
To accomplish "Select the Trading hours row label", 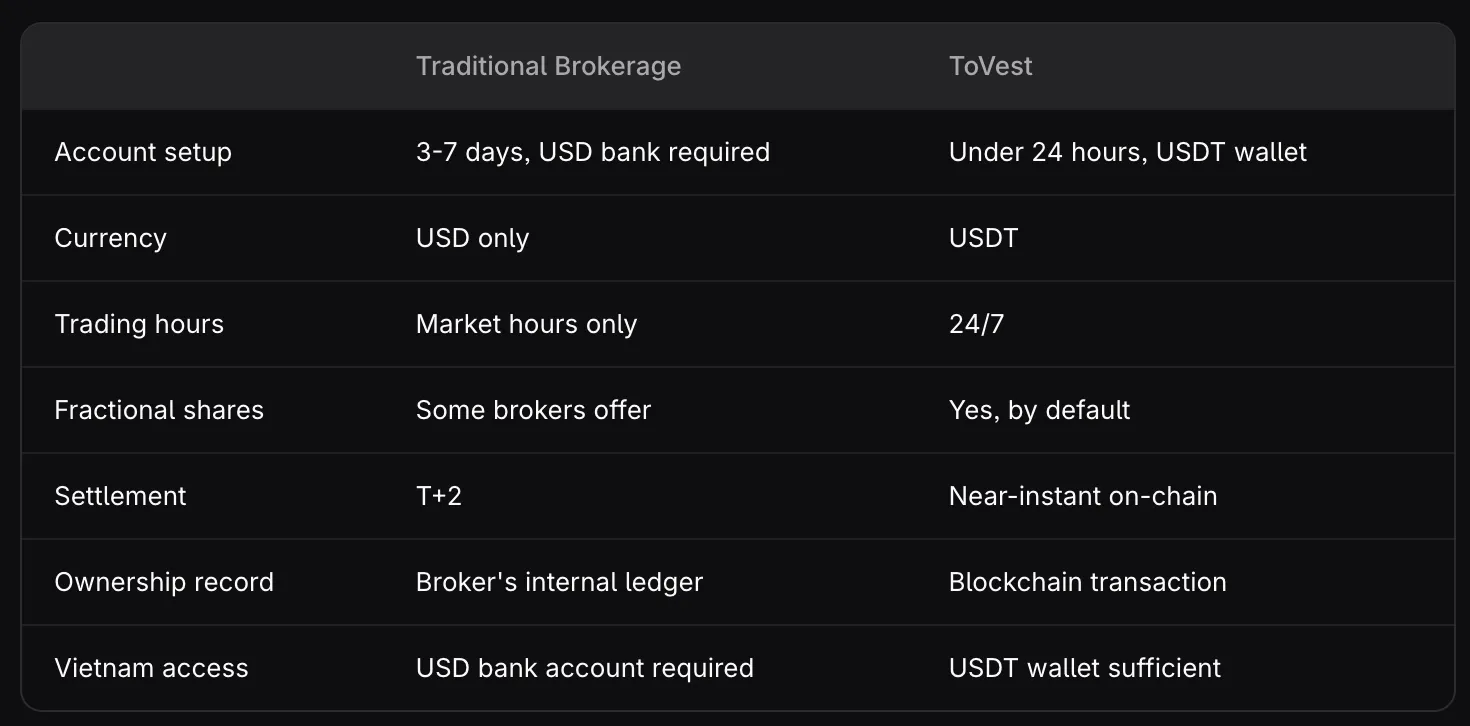I will point(139,325).
